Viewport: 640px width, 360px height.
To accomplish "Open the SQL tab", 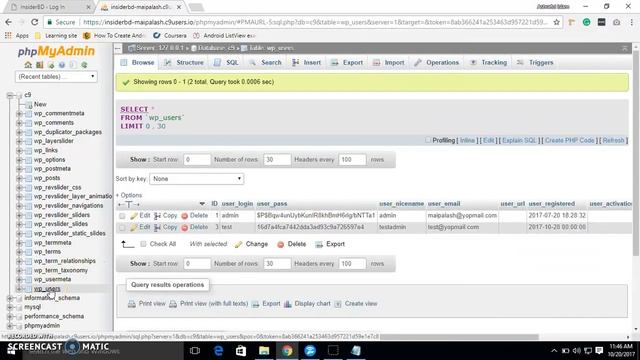I will [x=226, y=62].
